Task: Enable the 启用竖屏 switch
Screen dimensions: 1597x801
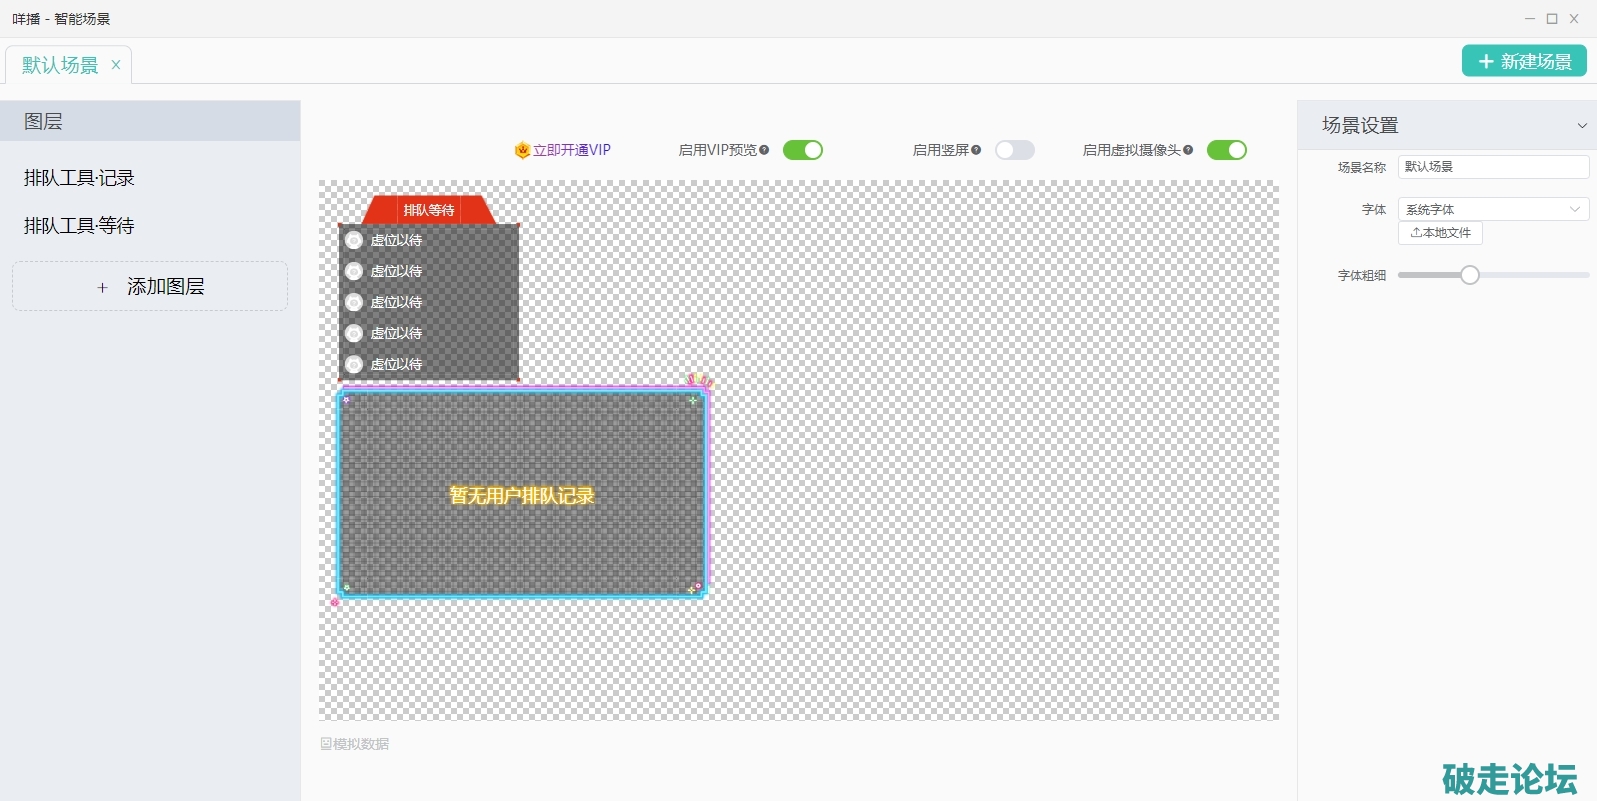Action: 1014,150
